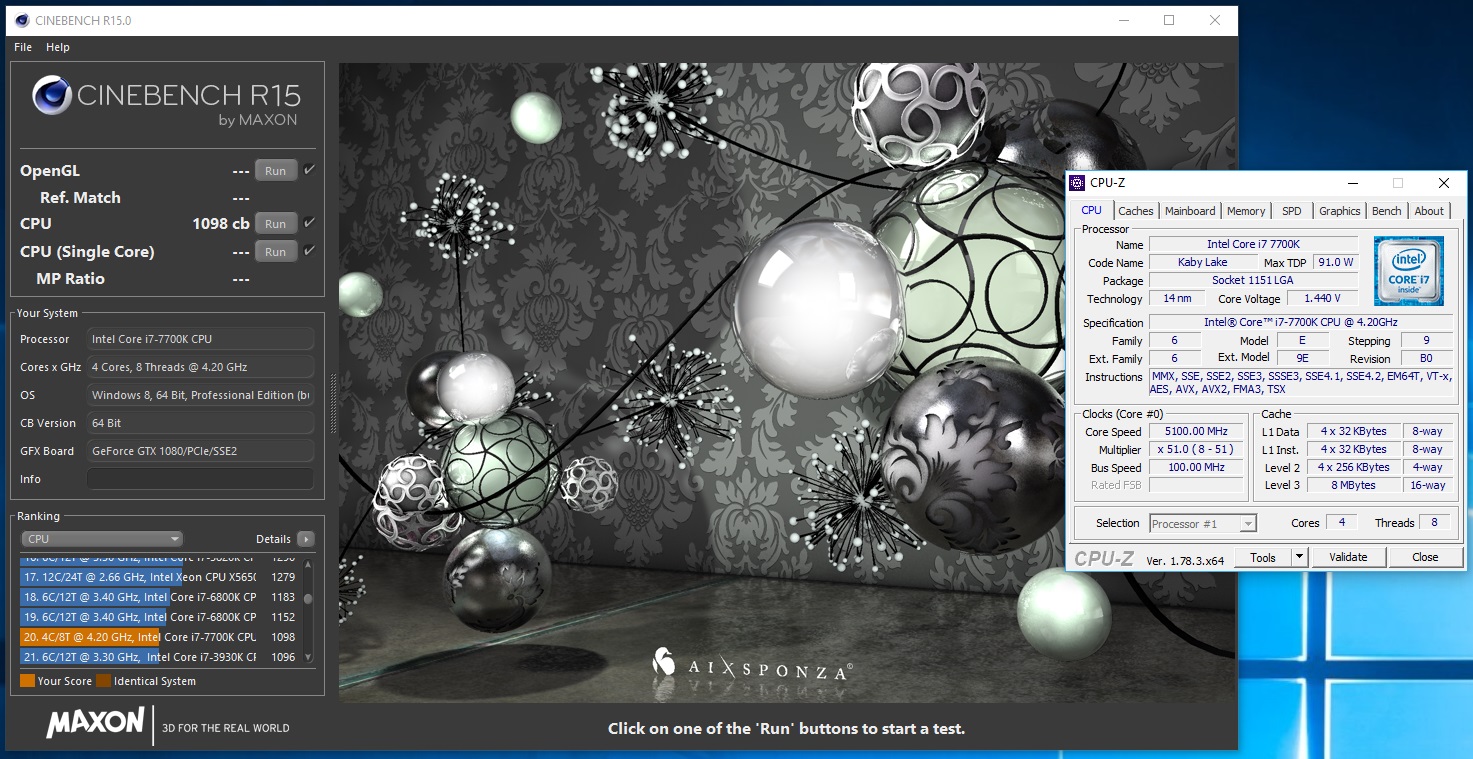Image resolution: width=1473 pixels, height=759 pixels.
Task: Open ranking Details with the arrow icon
Action: 306,539
